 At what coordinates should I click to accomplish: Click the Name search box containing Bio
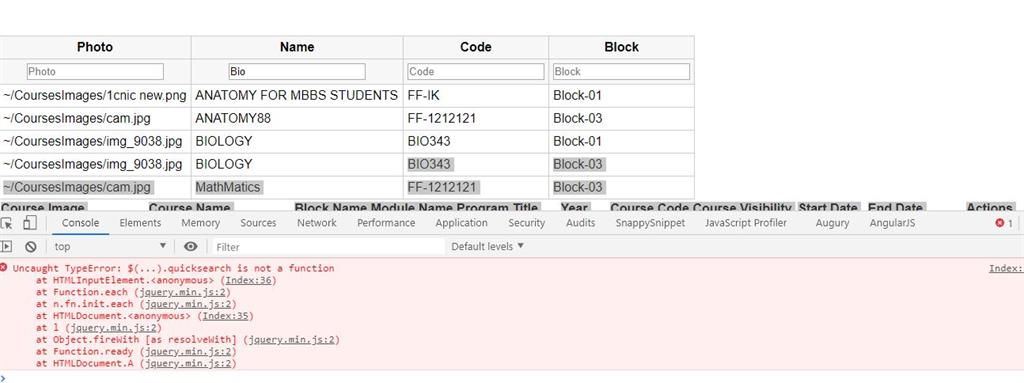coord(296,71)
